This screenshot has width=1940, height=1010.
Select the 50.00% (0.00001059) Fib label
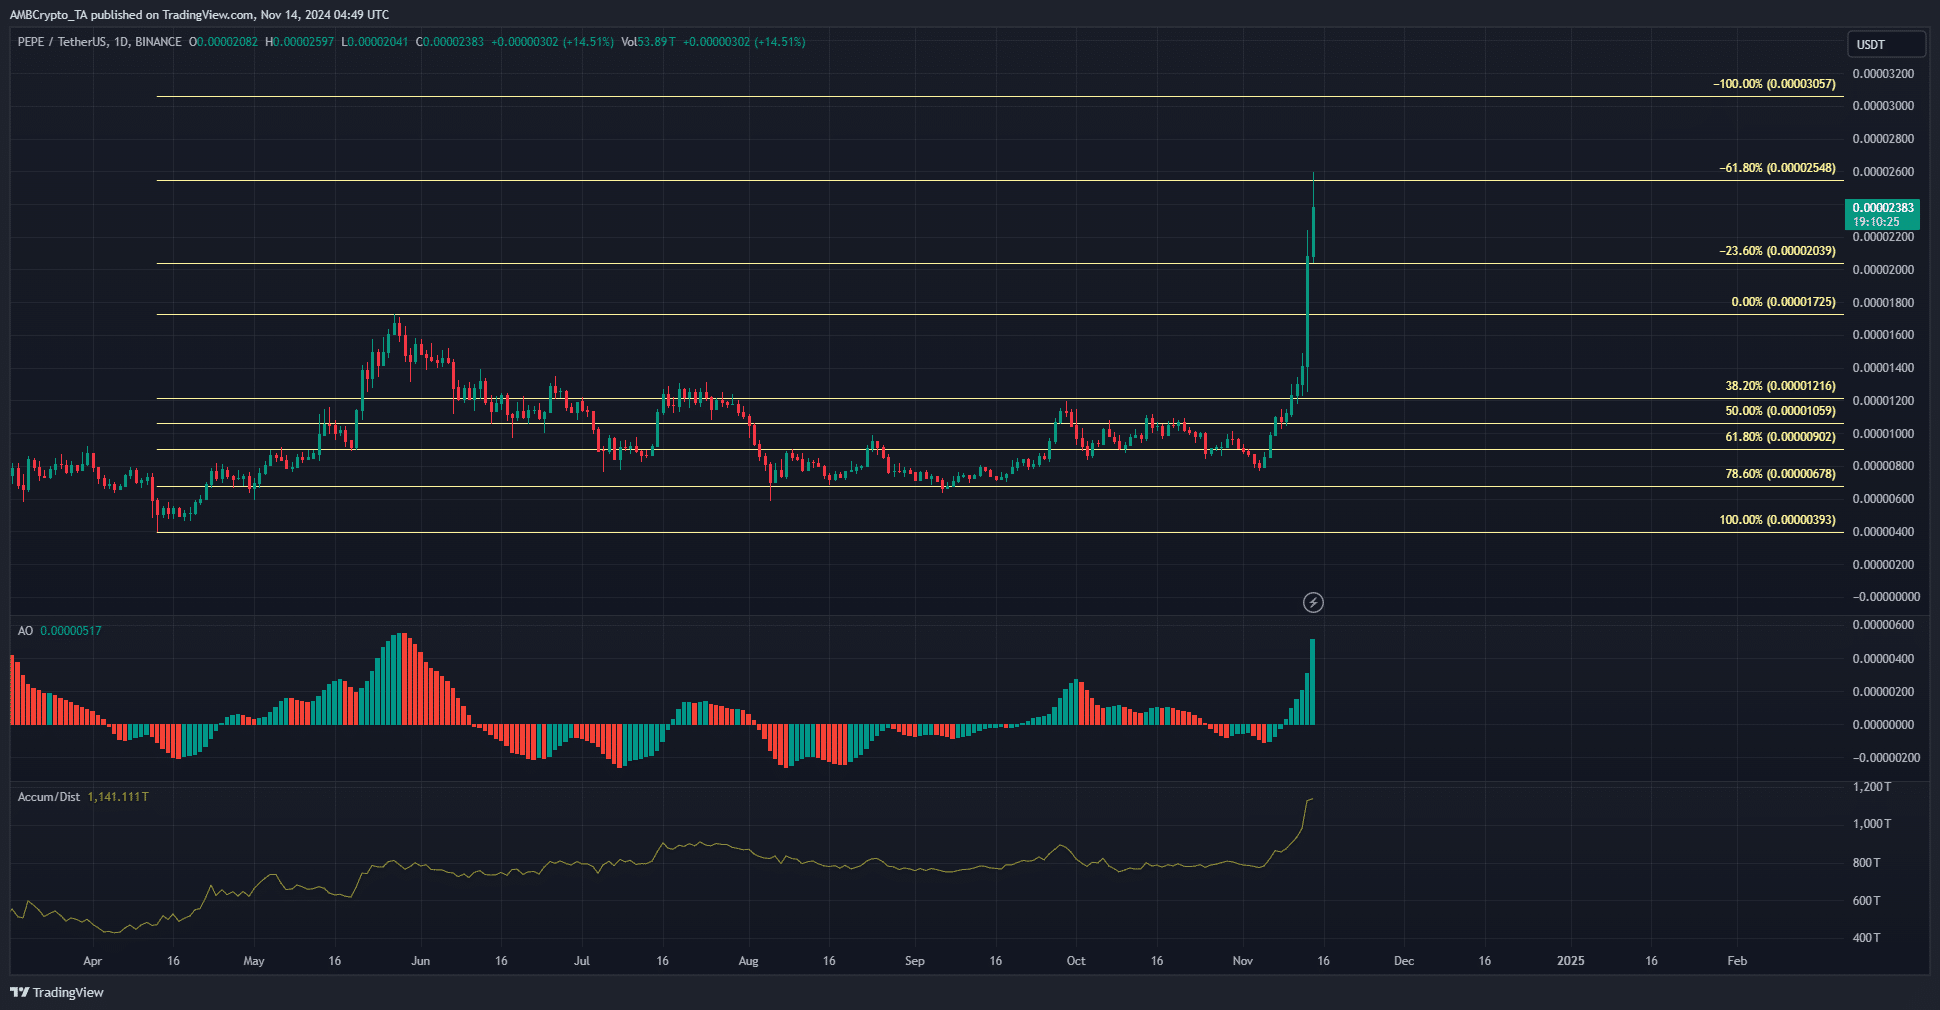pos(1780,411)
